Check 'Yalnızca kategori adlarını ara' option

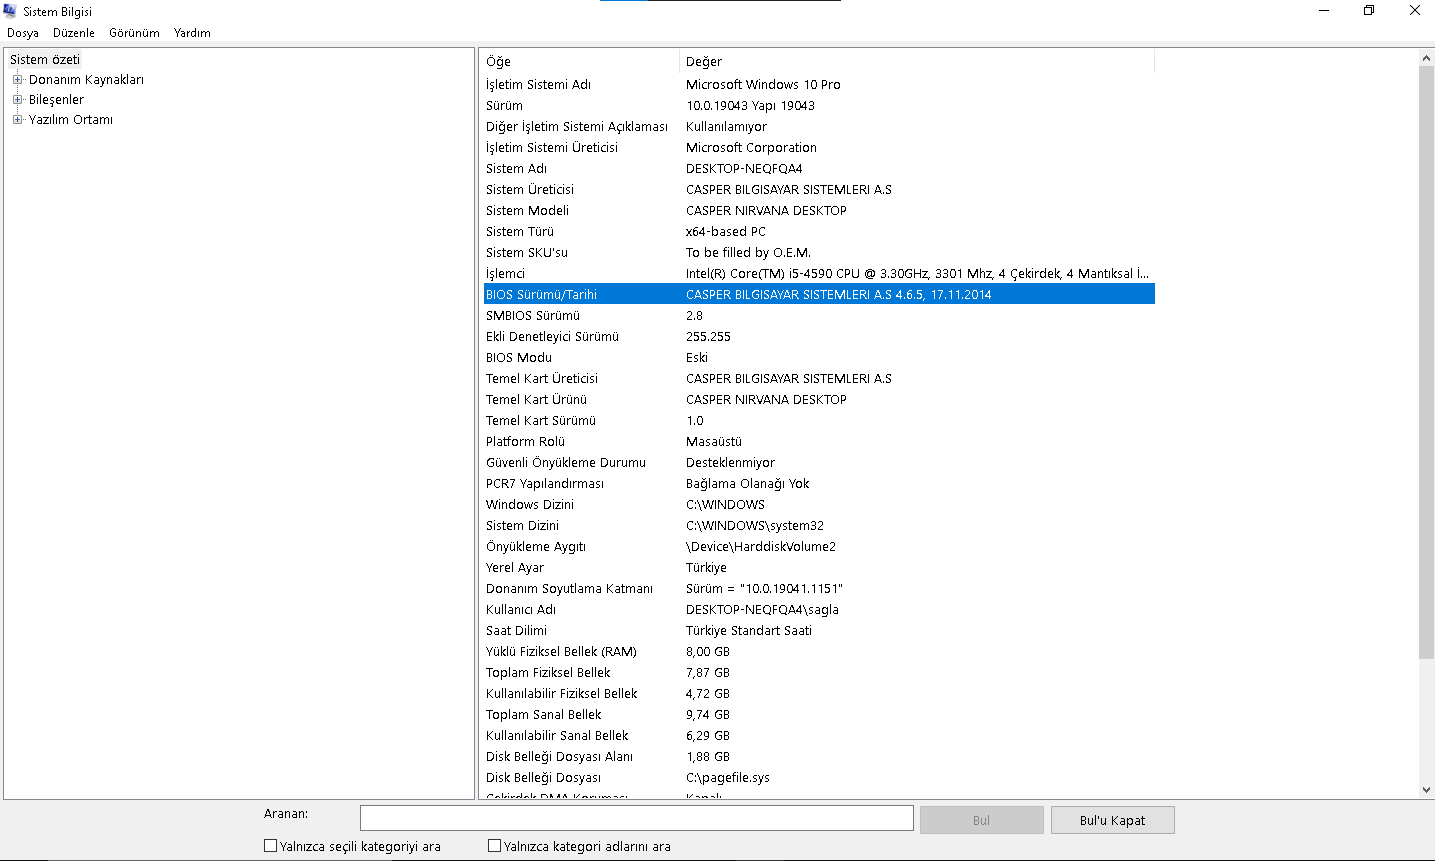click(494, 846)
